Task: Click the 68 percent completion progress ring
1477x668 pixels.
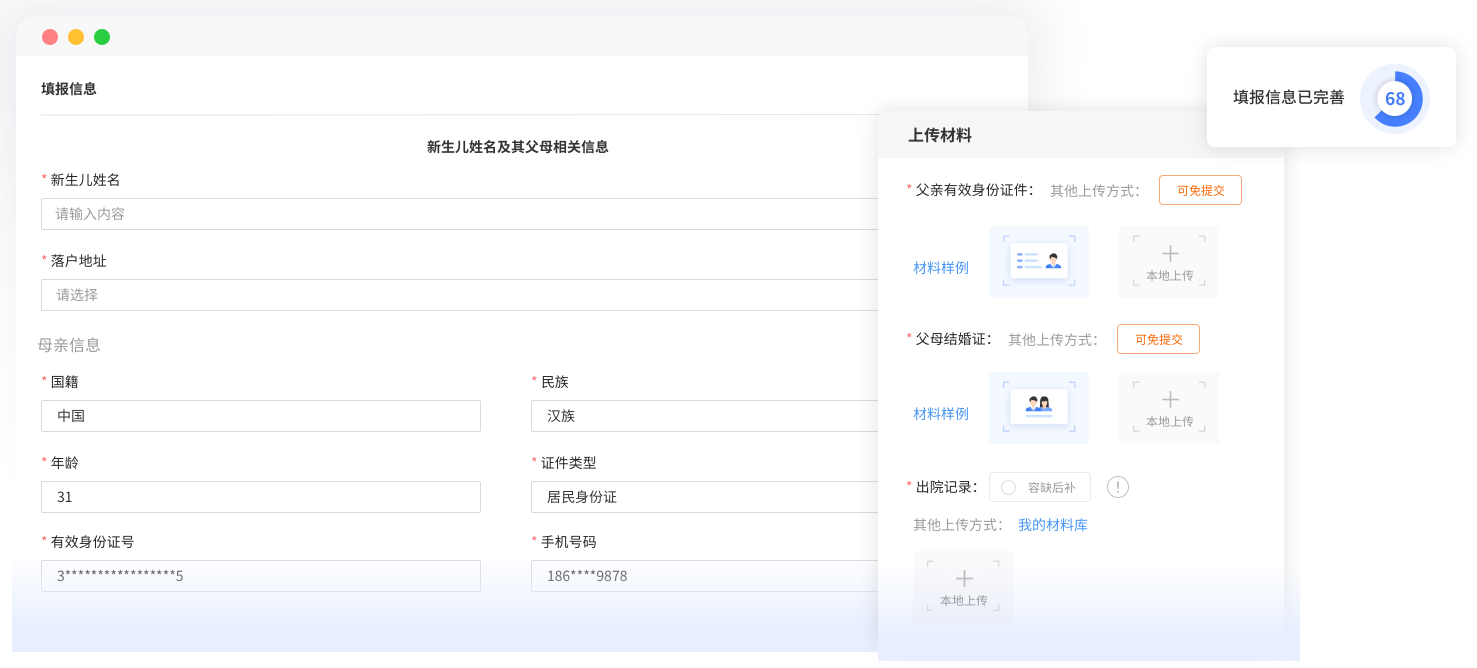Action: pos(1394,99)
